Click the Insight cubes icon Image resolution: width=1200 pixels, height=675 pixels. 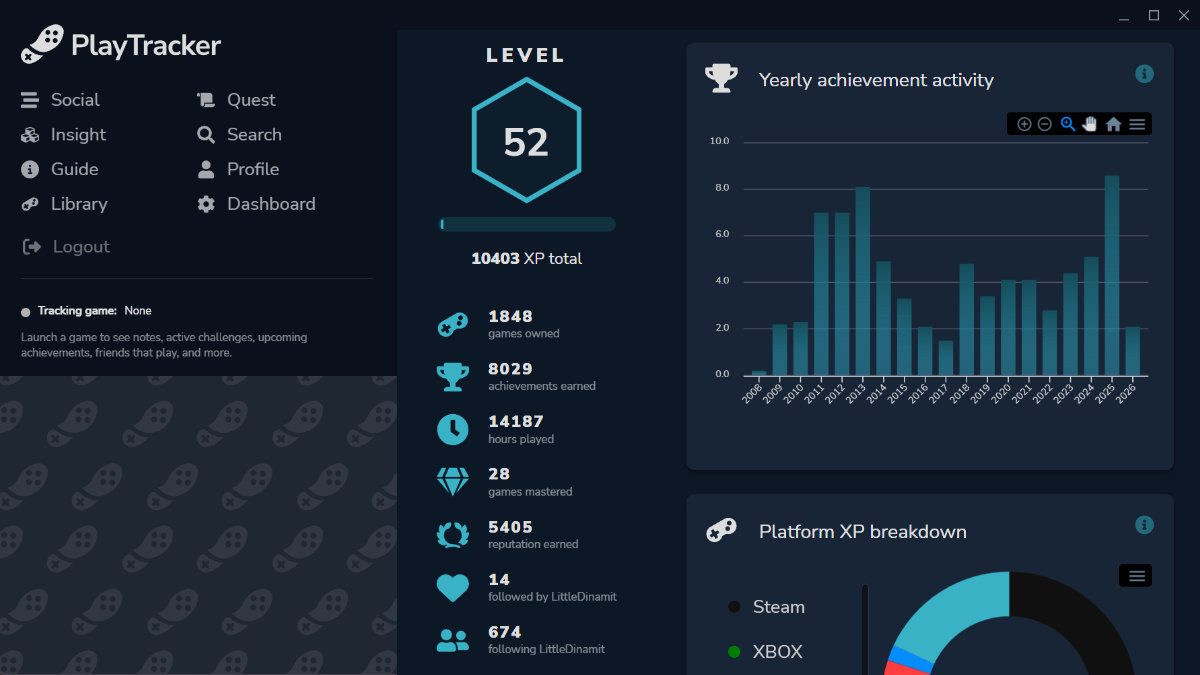click(x=30, y=135)
